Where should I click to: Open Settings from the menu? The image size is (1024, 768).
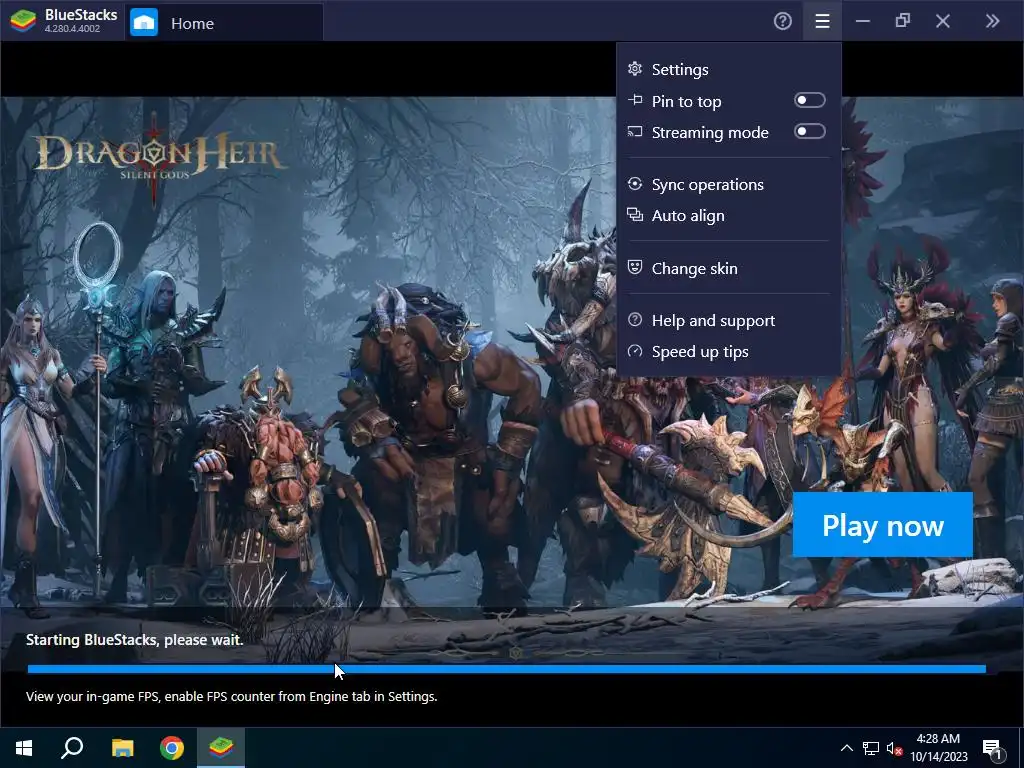tap(729, 69)
